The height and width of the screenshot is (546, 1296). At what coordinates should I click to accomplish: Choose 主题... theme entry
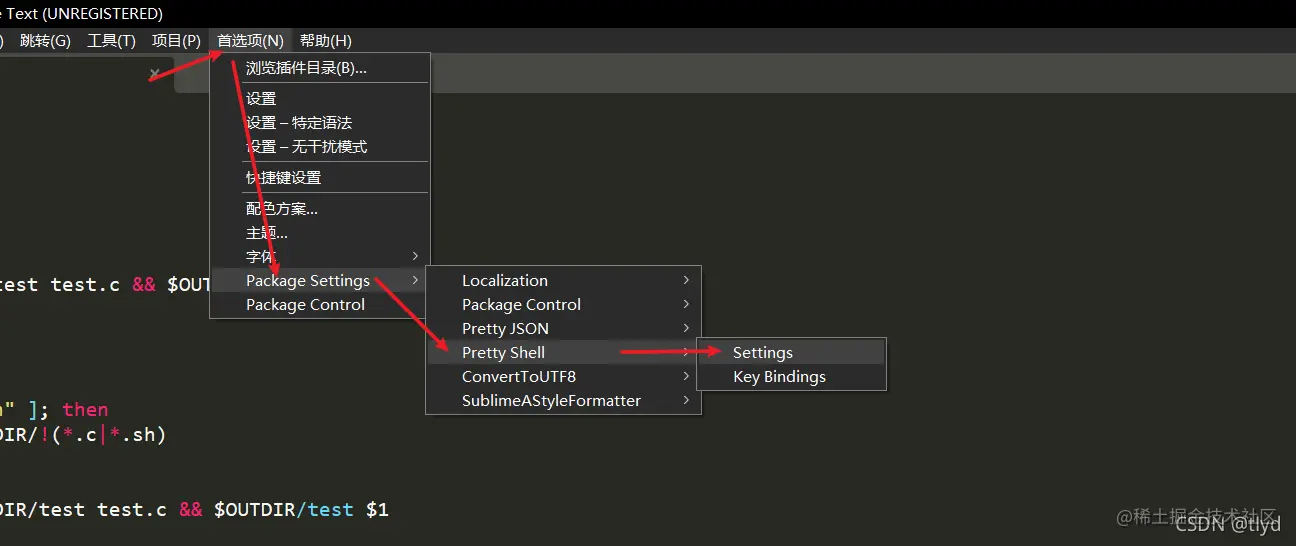(x=319, y=232)
